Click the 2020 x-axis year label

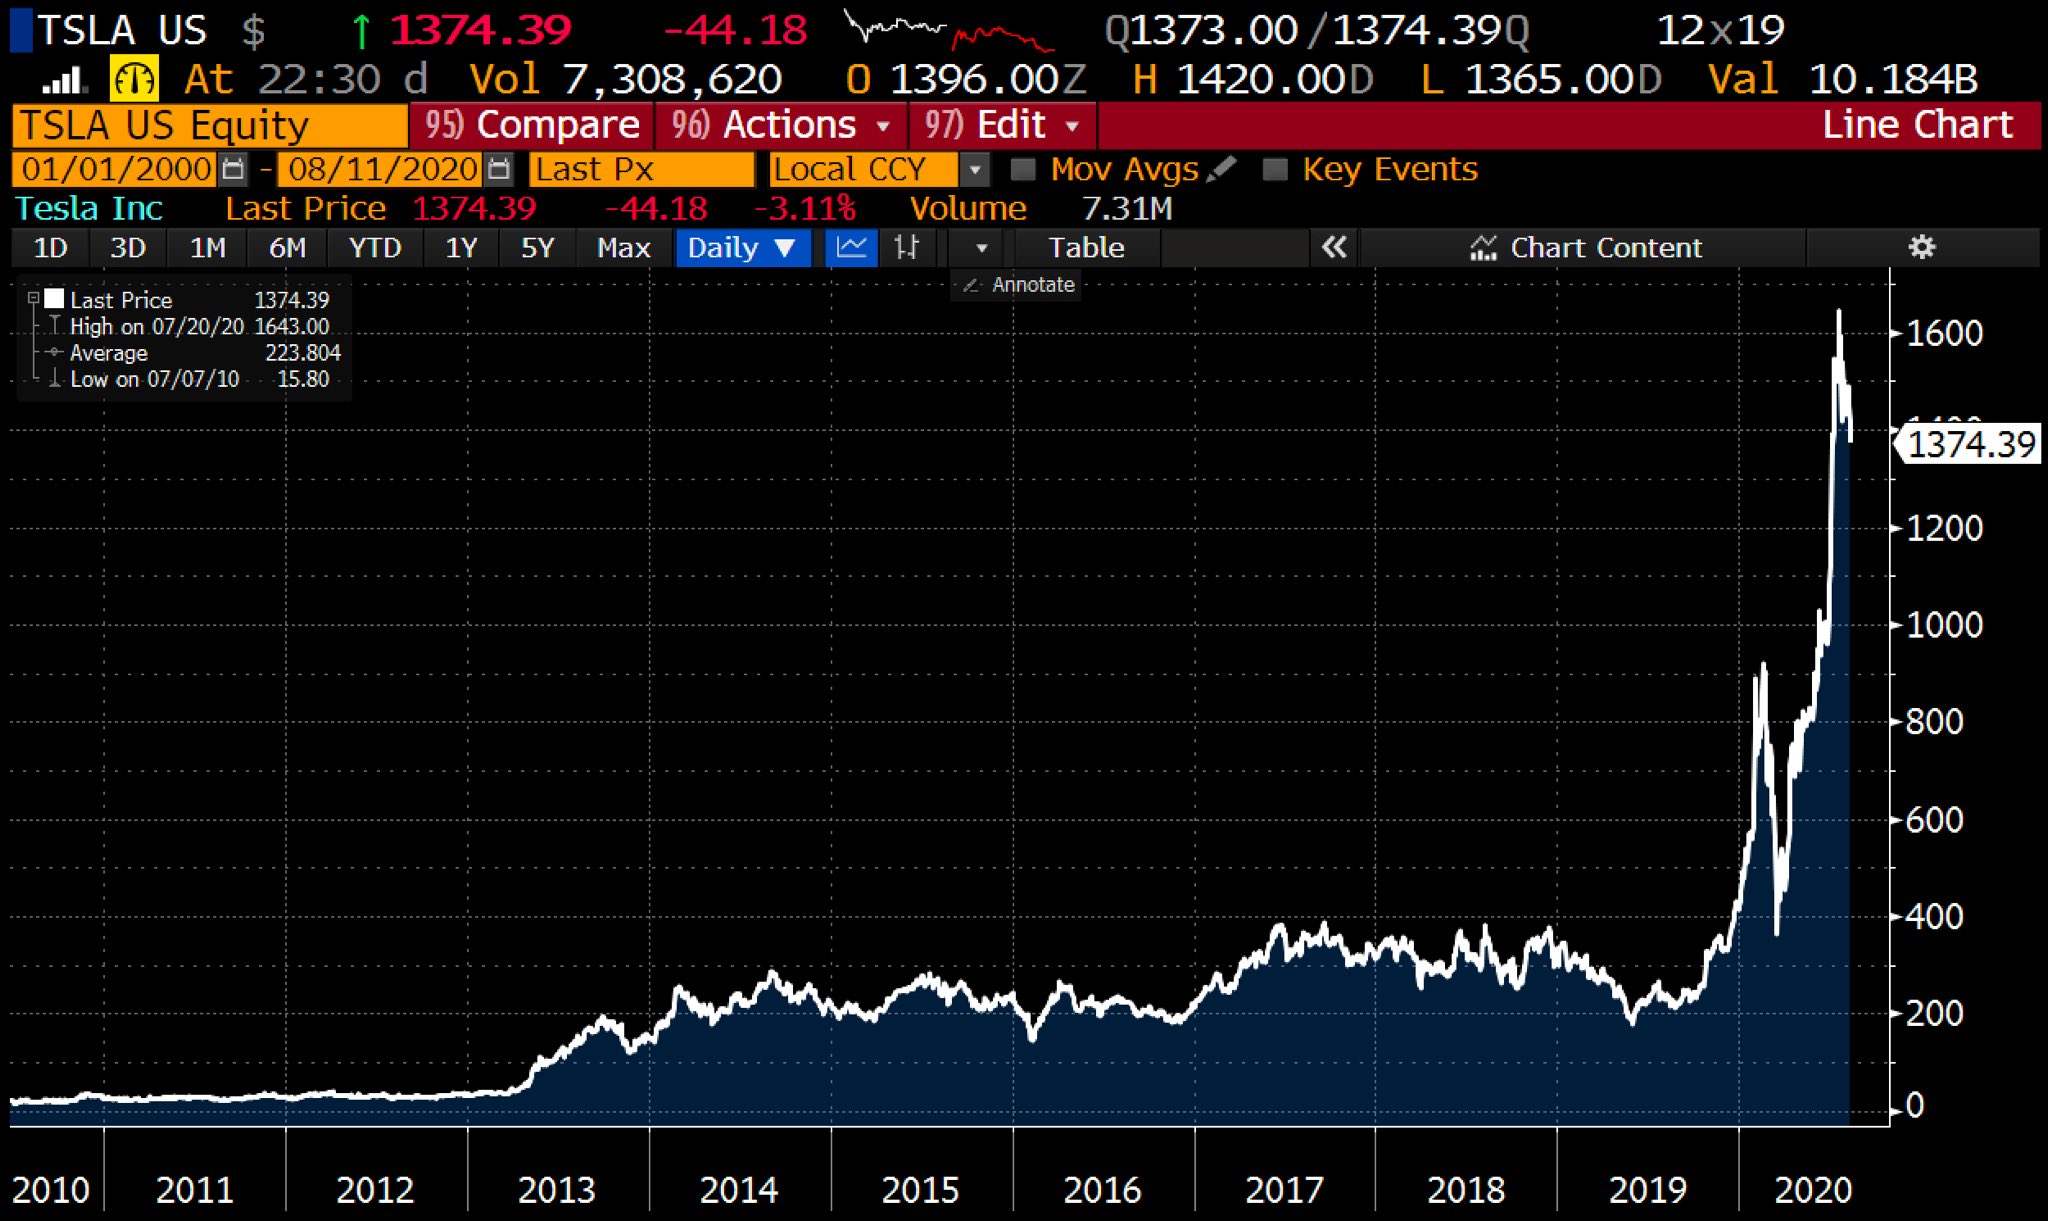click(x=1812, y=1189)
